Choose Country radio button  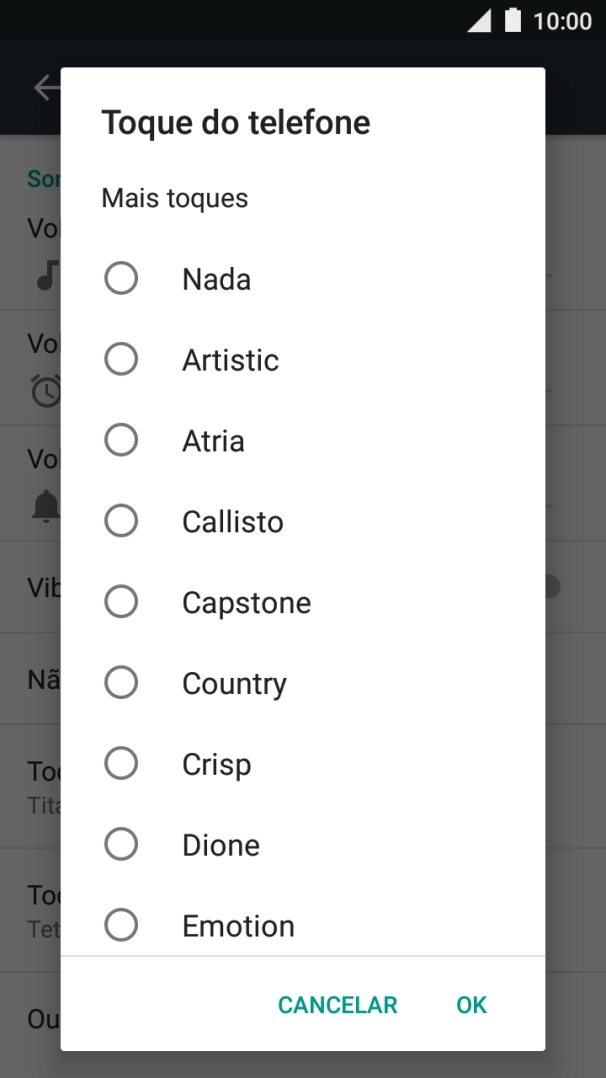click(x=121, y=683)
